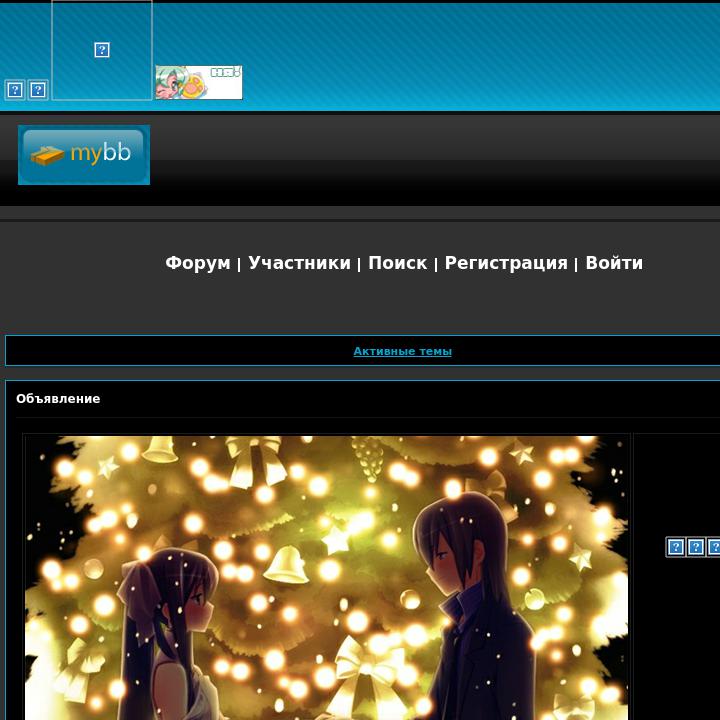This screenshot has width=720, height=720.
Task: Open the Участники members page
Action: coord(299,263)
